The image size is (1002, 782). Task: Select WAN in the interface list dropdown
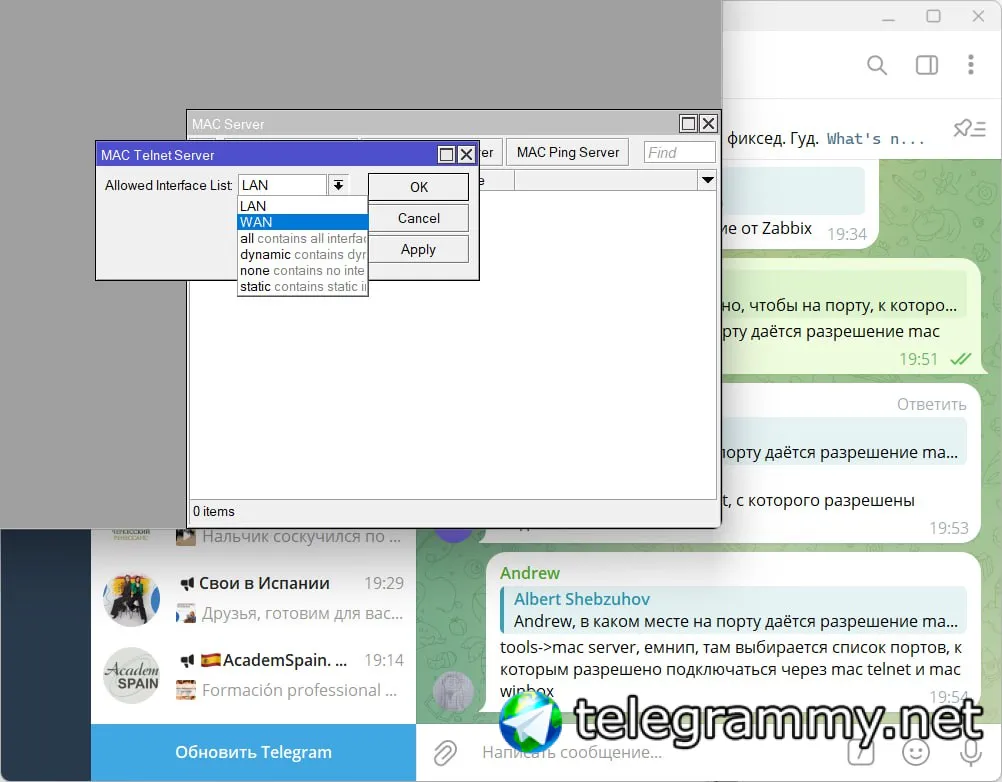302,222
